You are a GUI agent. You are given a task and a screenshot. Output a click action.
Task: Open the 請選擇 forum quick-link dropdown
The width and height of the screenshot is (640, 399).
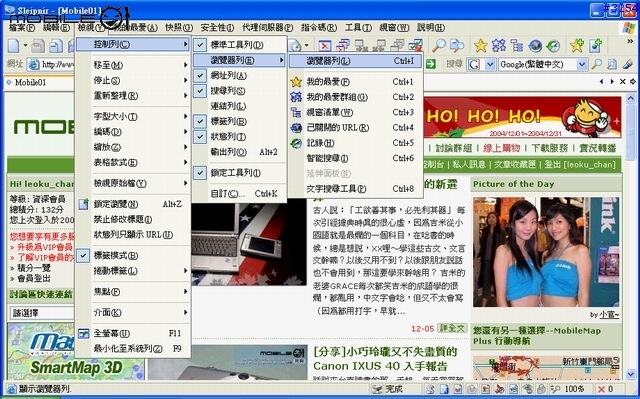click(x=41, y=313)
